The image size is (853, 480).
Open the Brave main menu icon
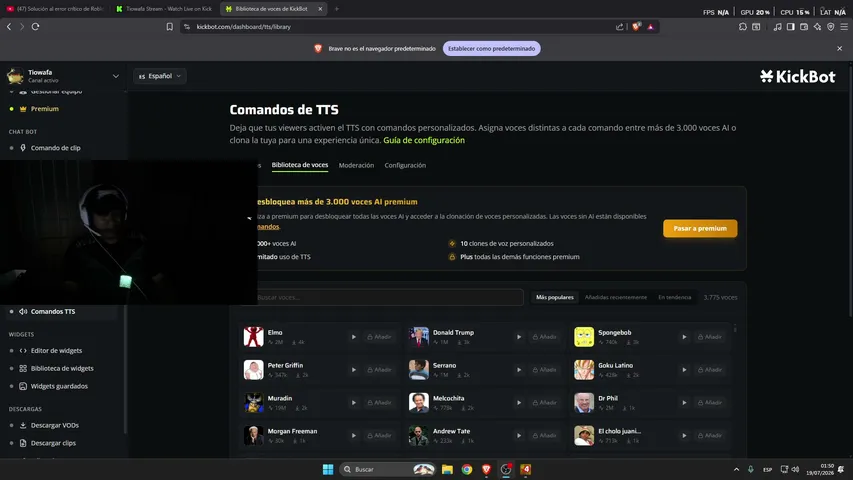[844, 27]
